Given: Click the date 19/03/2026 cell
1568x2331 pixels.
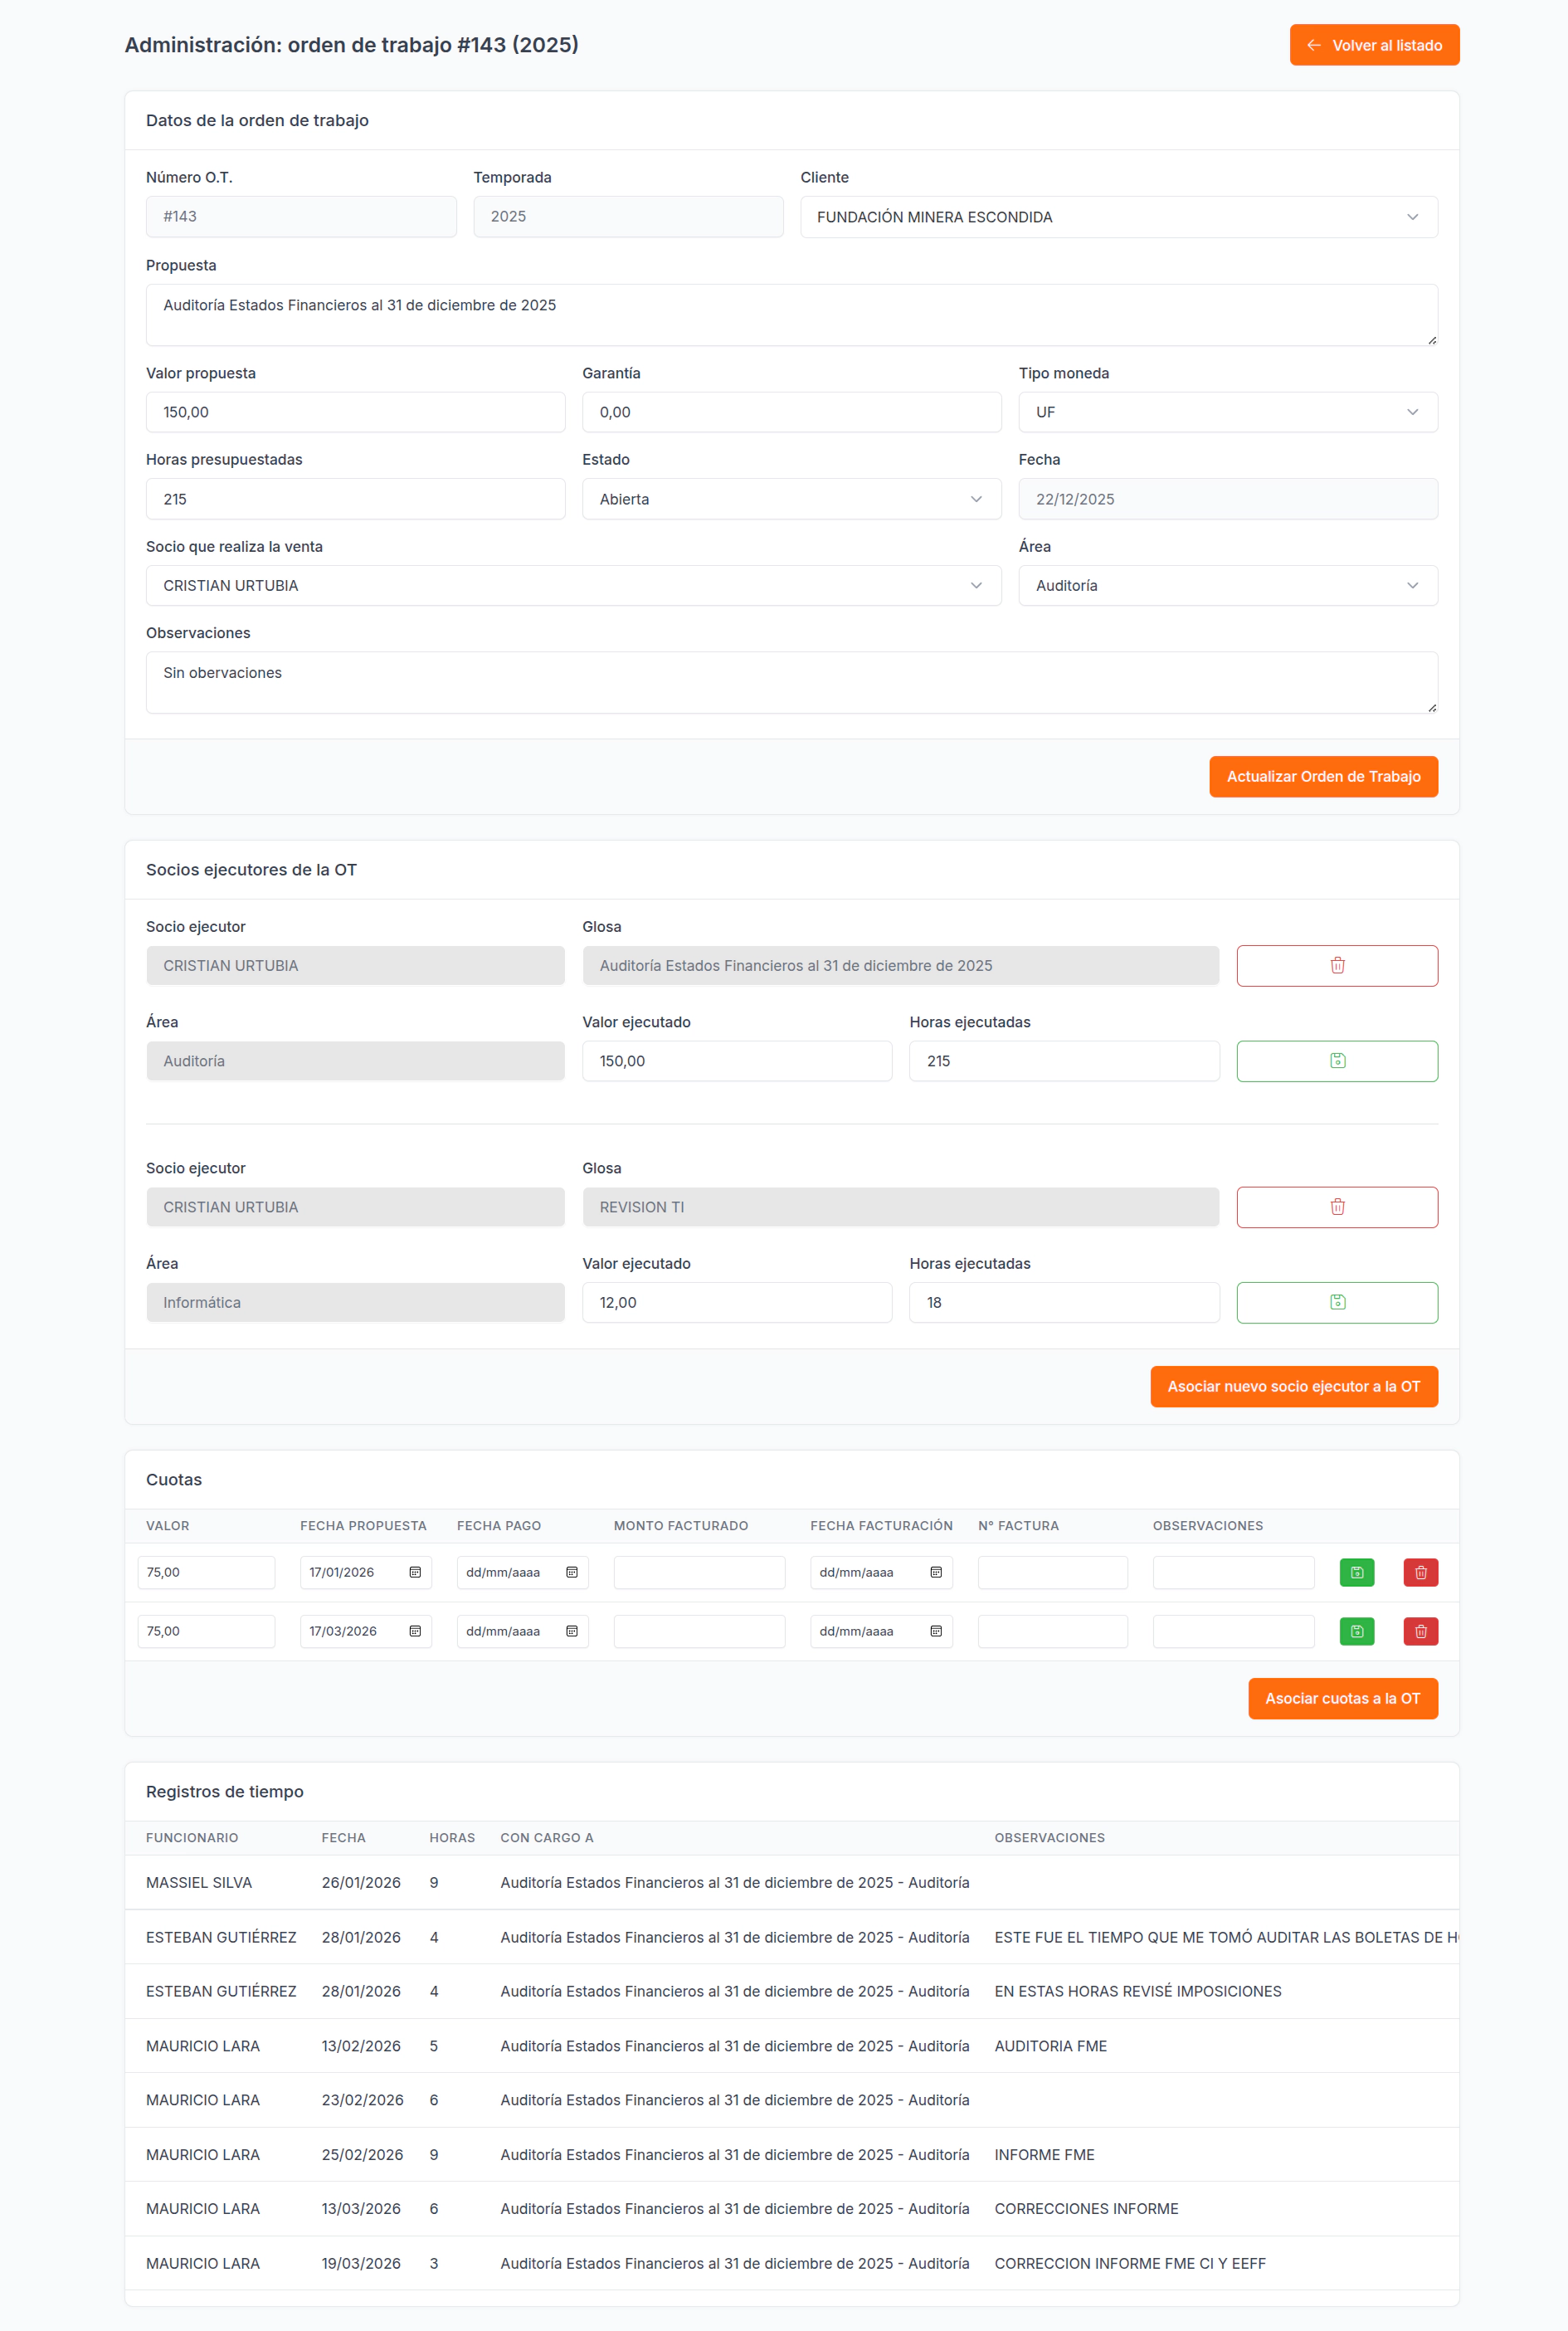Looking at the screenshot, I should pos(361,2262).
